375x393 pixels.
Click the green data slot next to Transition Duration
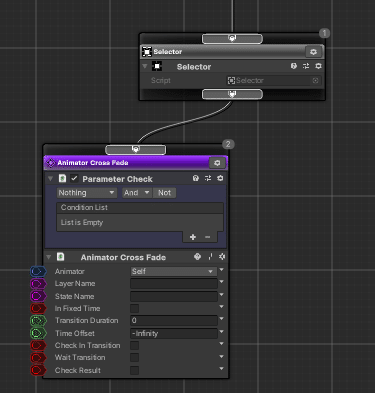point(38,321)
